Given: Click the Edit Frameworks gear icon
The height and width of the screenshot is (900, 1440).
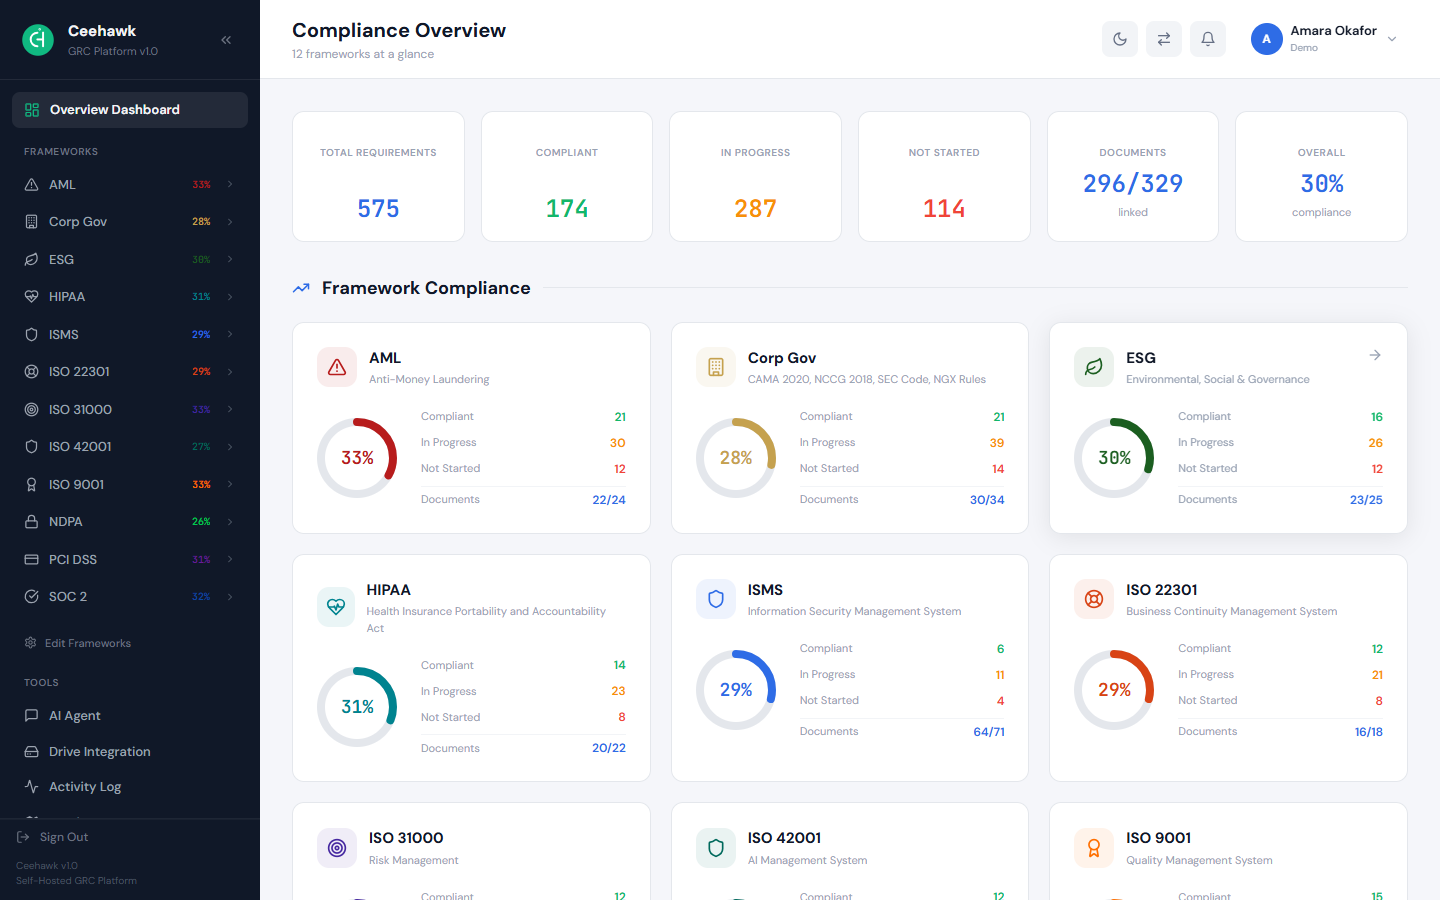Looking at the screenshot, I should click(x=30, y=643).
